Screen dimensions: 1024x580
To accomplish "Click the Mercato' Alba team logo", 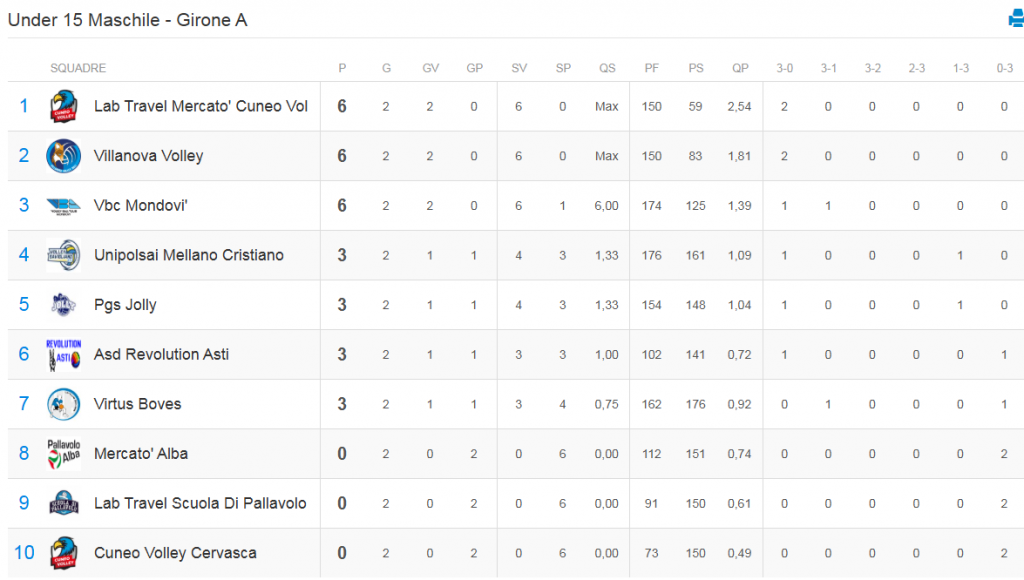I will click(x=64, y=454).
